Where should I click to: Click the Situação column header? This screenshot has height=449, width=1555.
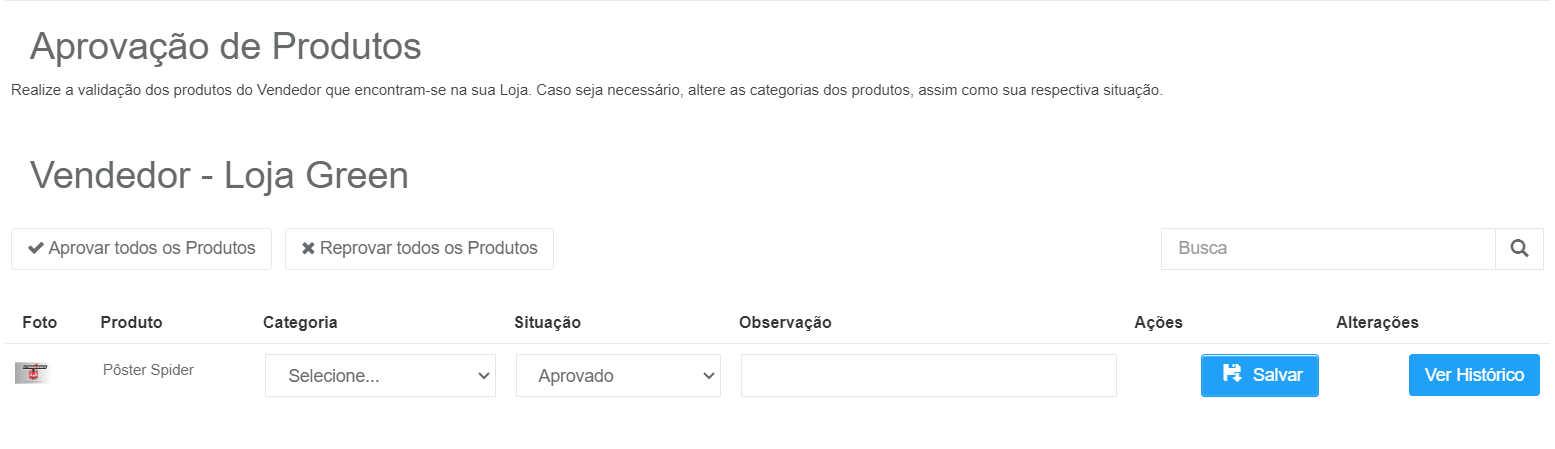coord(547,322)
